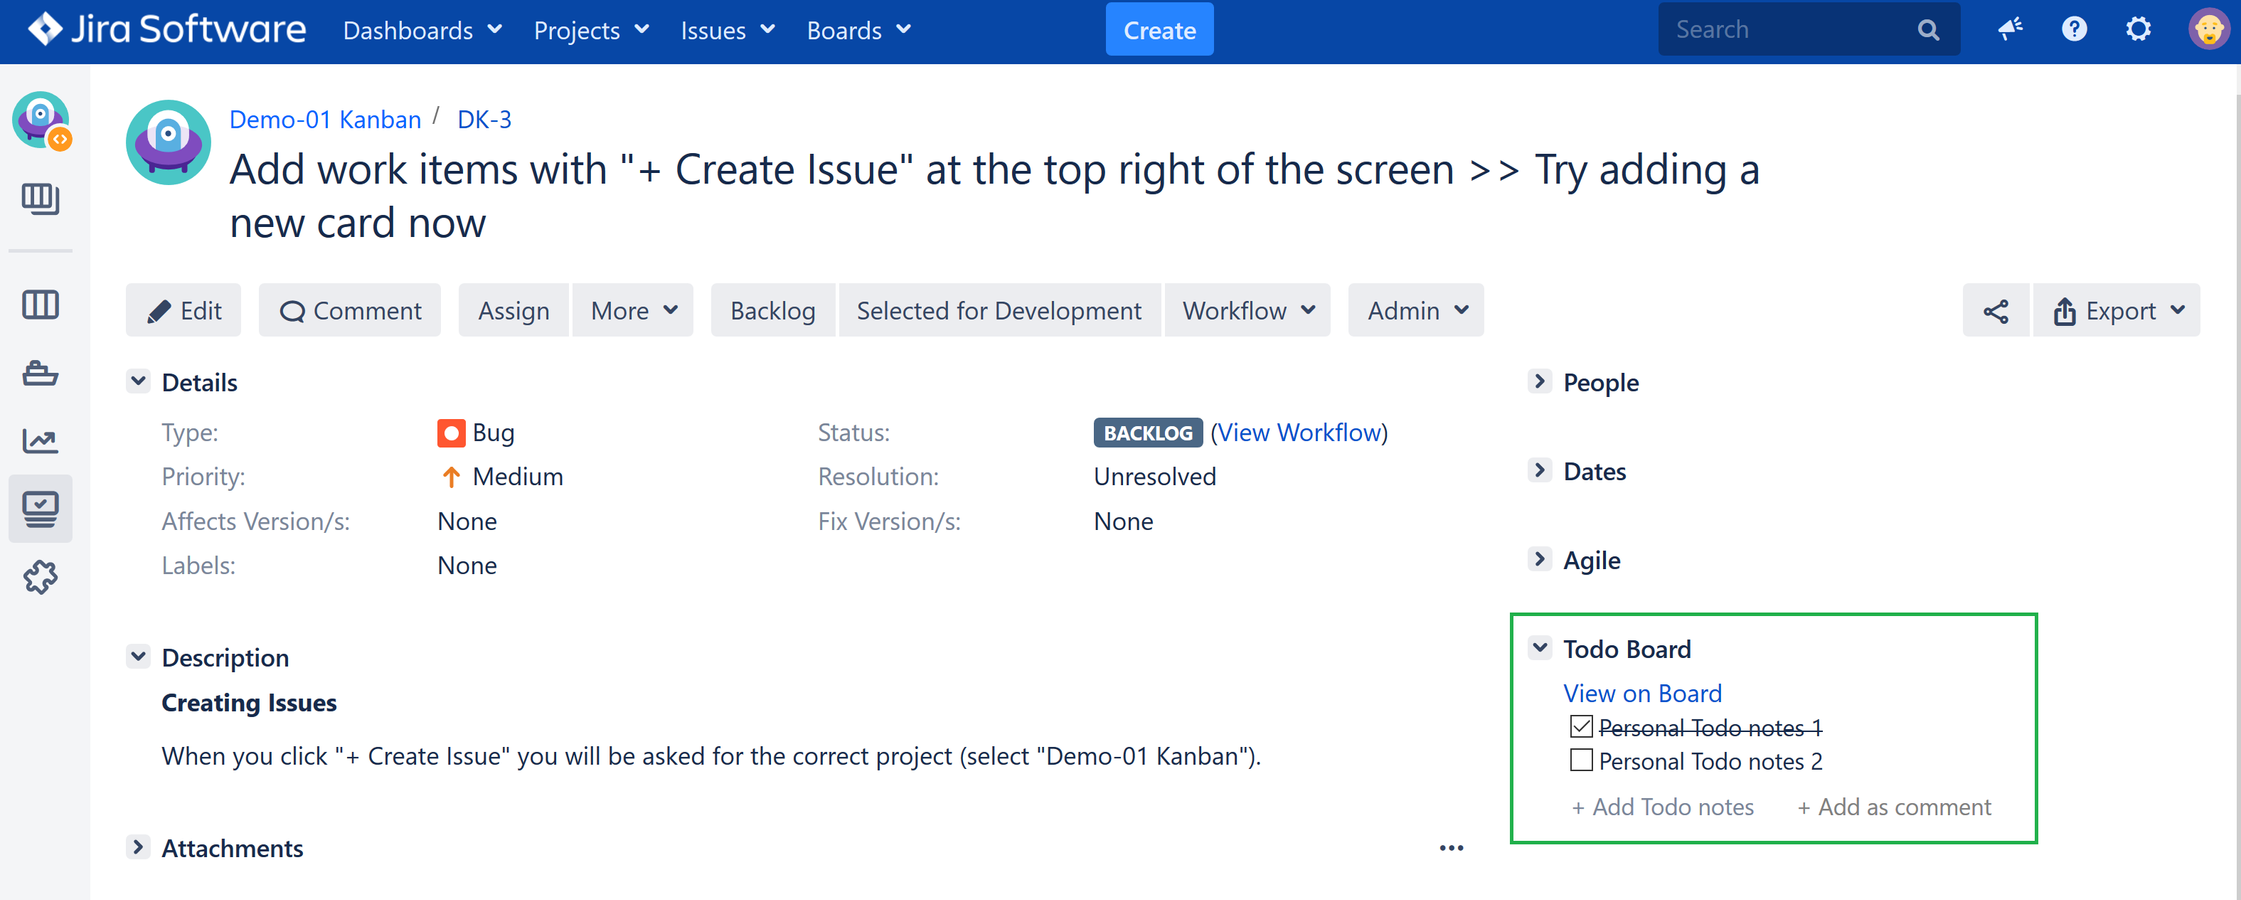The height and width of the screenshot is (900, 2241).
Task: Click the Bug issue type icon
Action: point(451,433)
